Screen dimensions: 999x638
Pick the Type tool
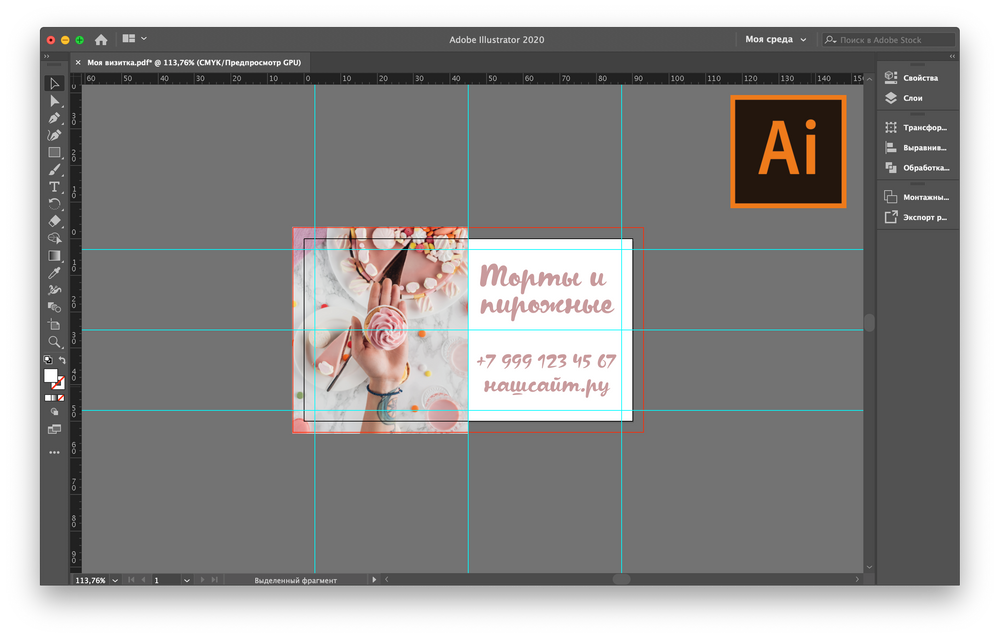[x=55, y=187]
